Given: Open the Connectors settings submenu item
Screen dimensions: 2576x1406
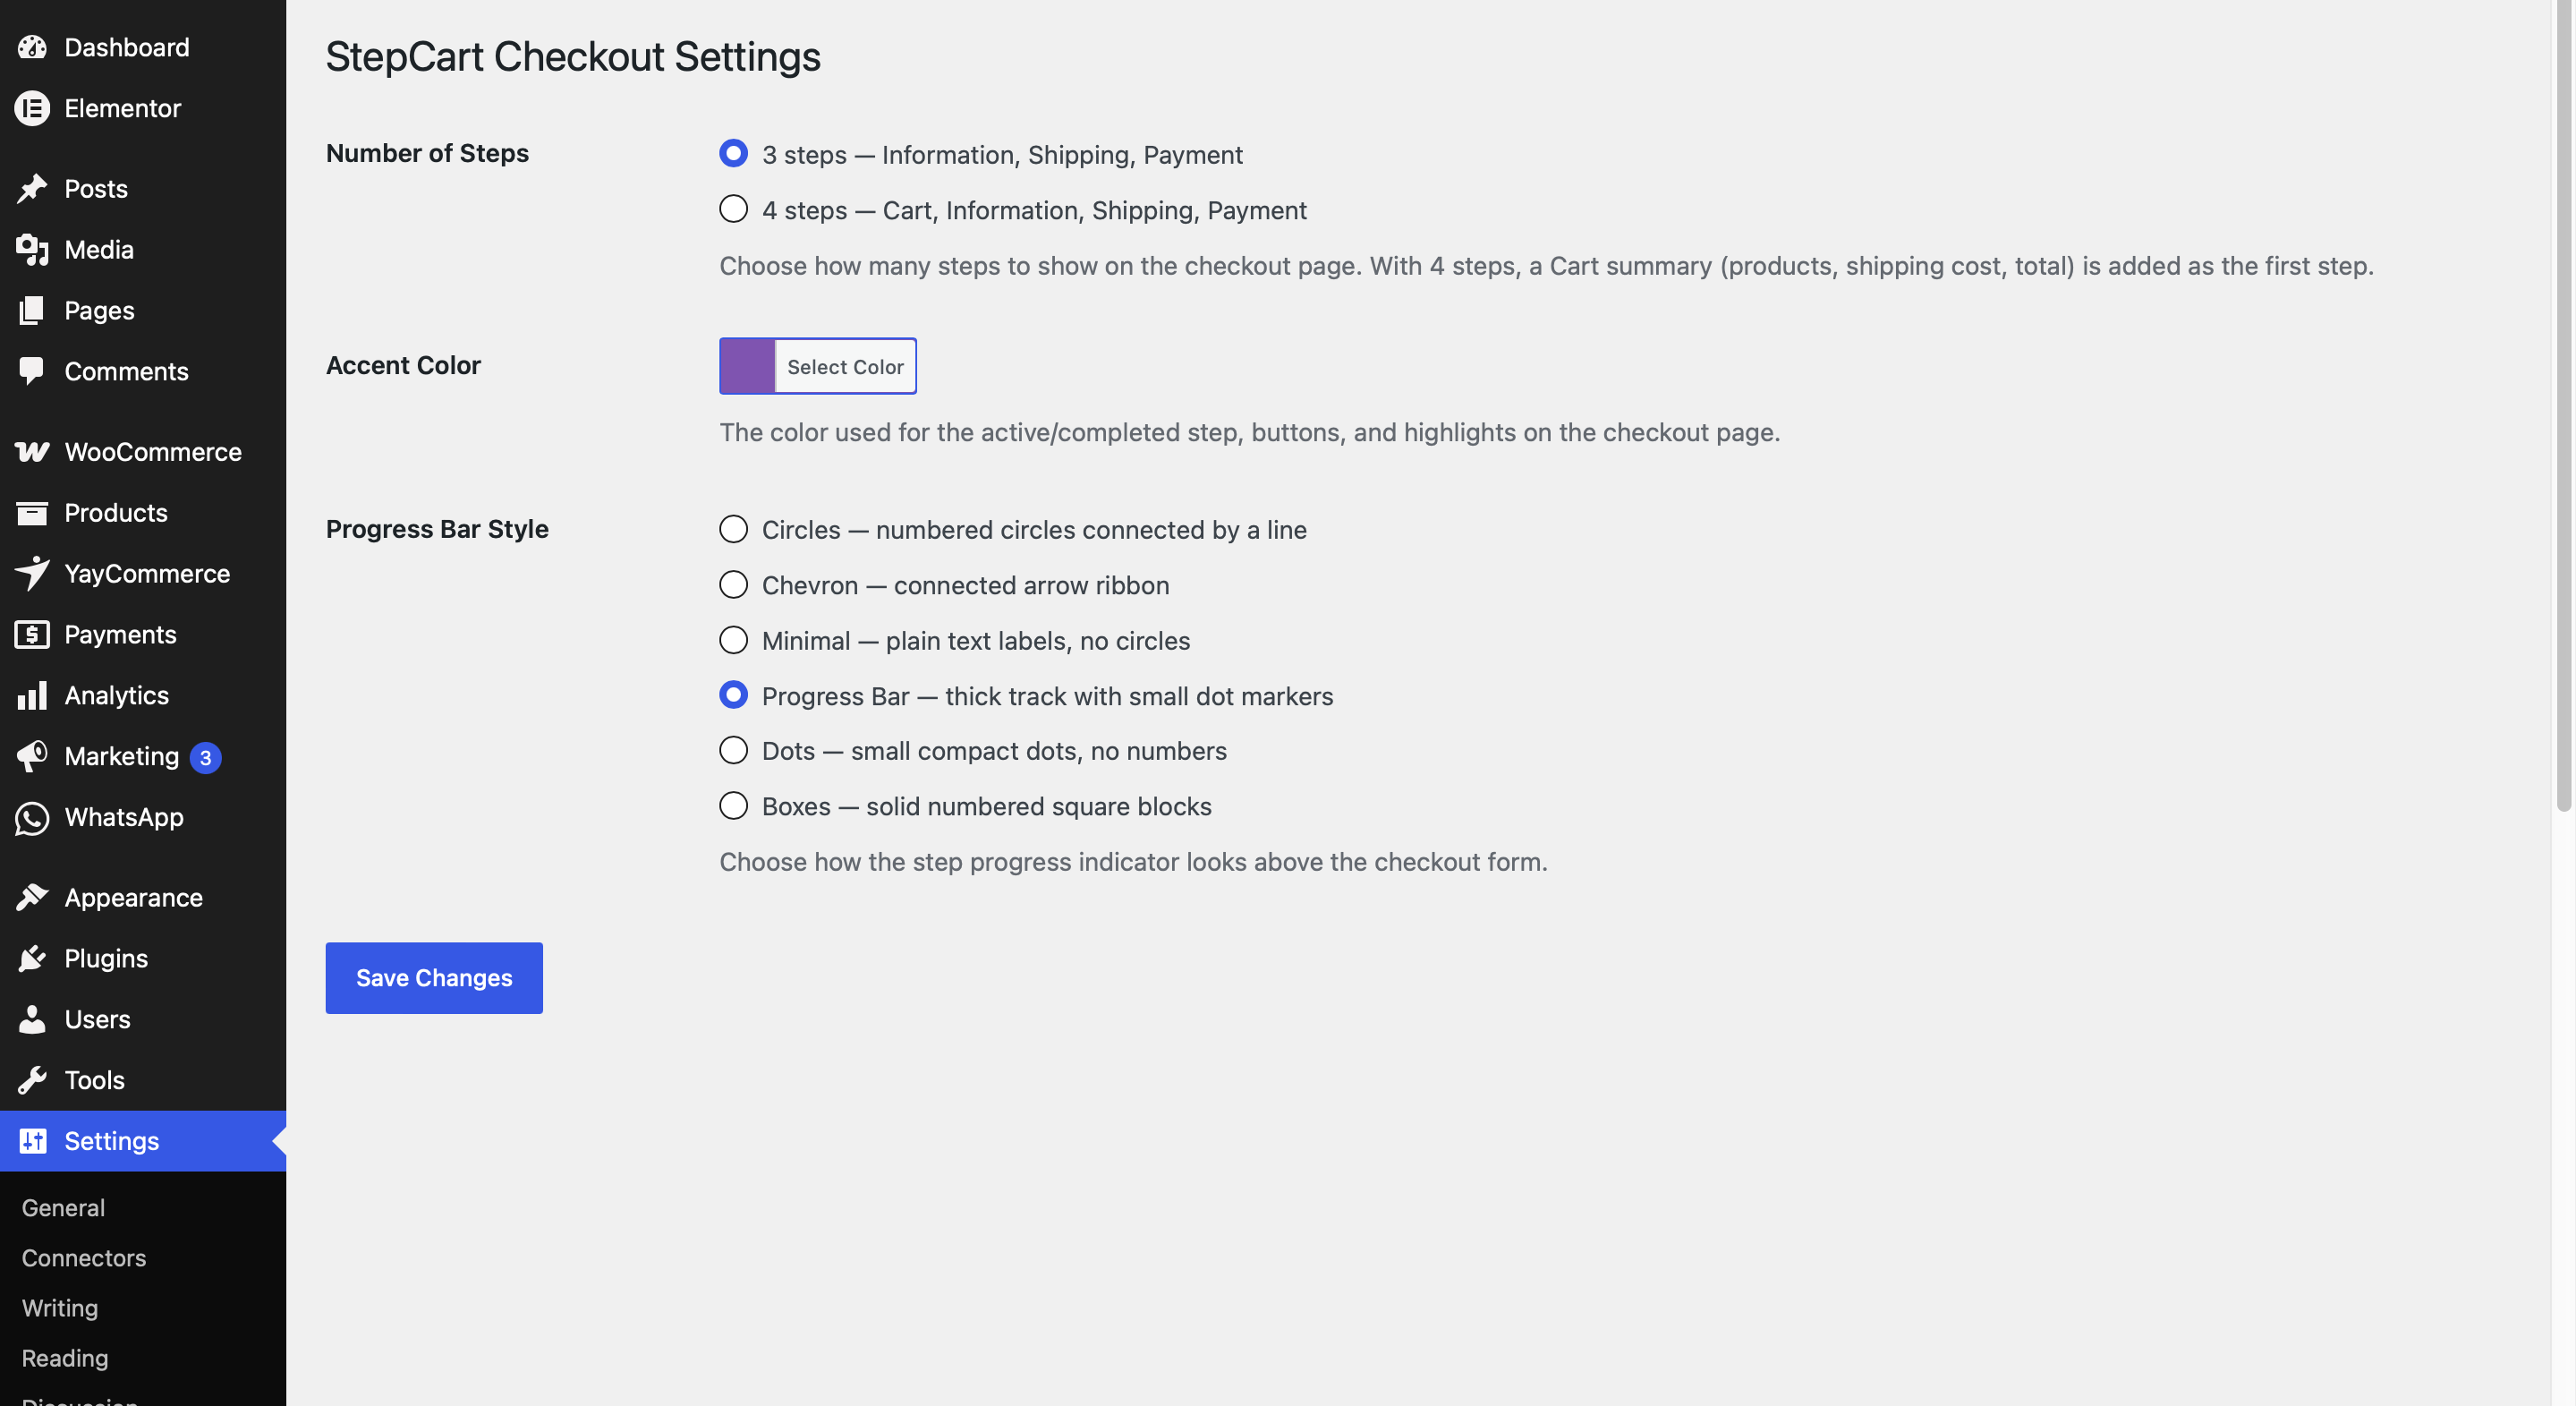Looking at the screenshot, I should point(84,1257).
